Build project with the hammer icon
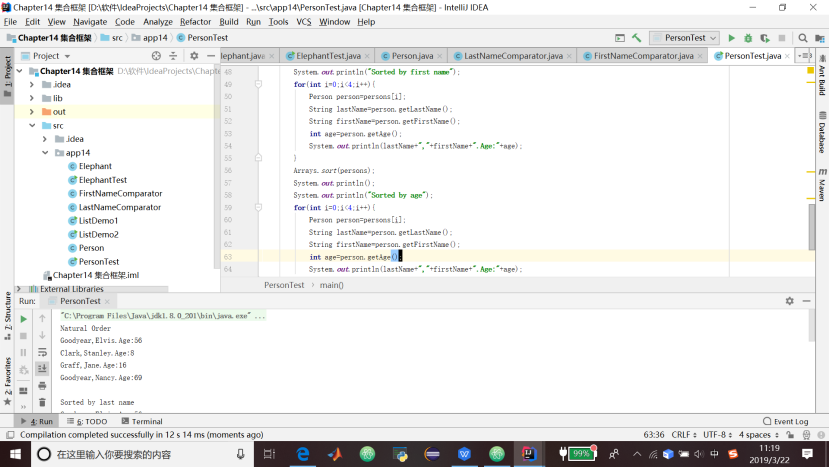This screenshot has width=830, height=467. point(636,38)
